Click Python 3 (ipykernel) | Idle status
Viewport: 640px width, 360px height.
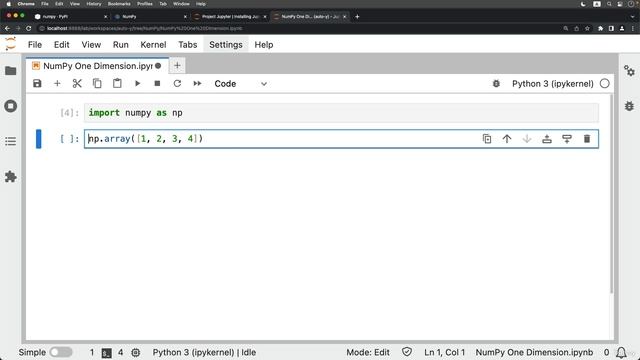coord(204,352)
